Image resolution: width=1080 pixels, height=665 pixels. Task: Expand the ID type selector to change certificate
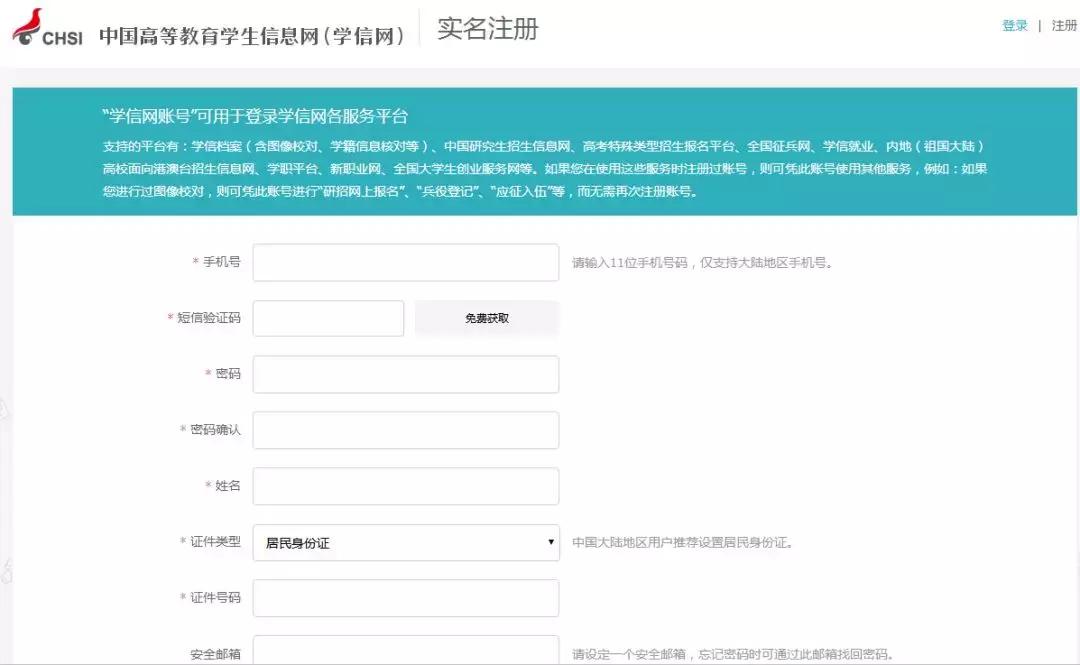tap(405, 541)
